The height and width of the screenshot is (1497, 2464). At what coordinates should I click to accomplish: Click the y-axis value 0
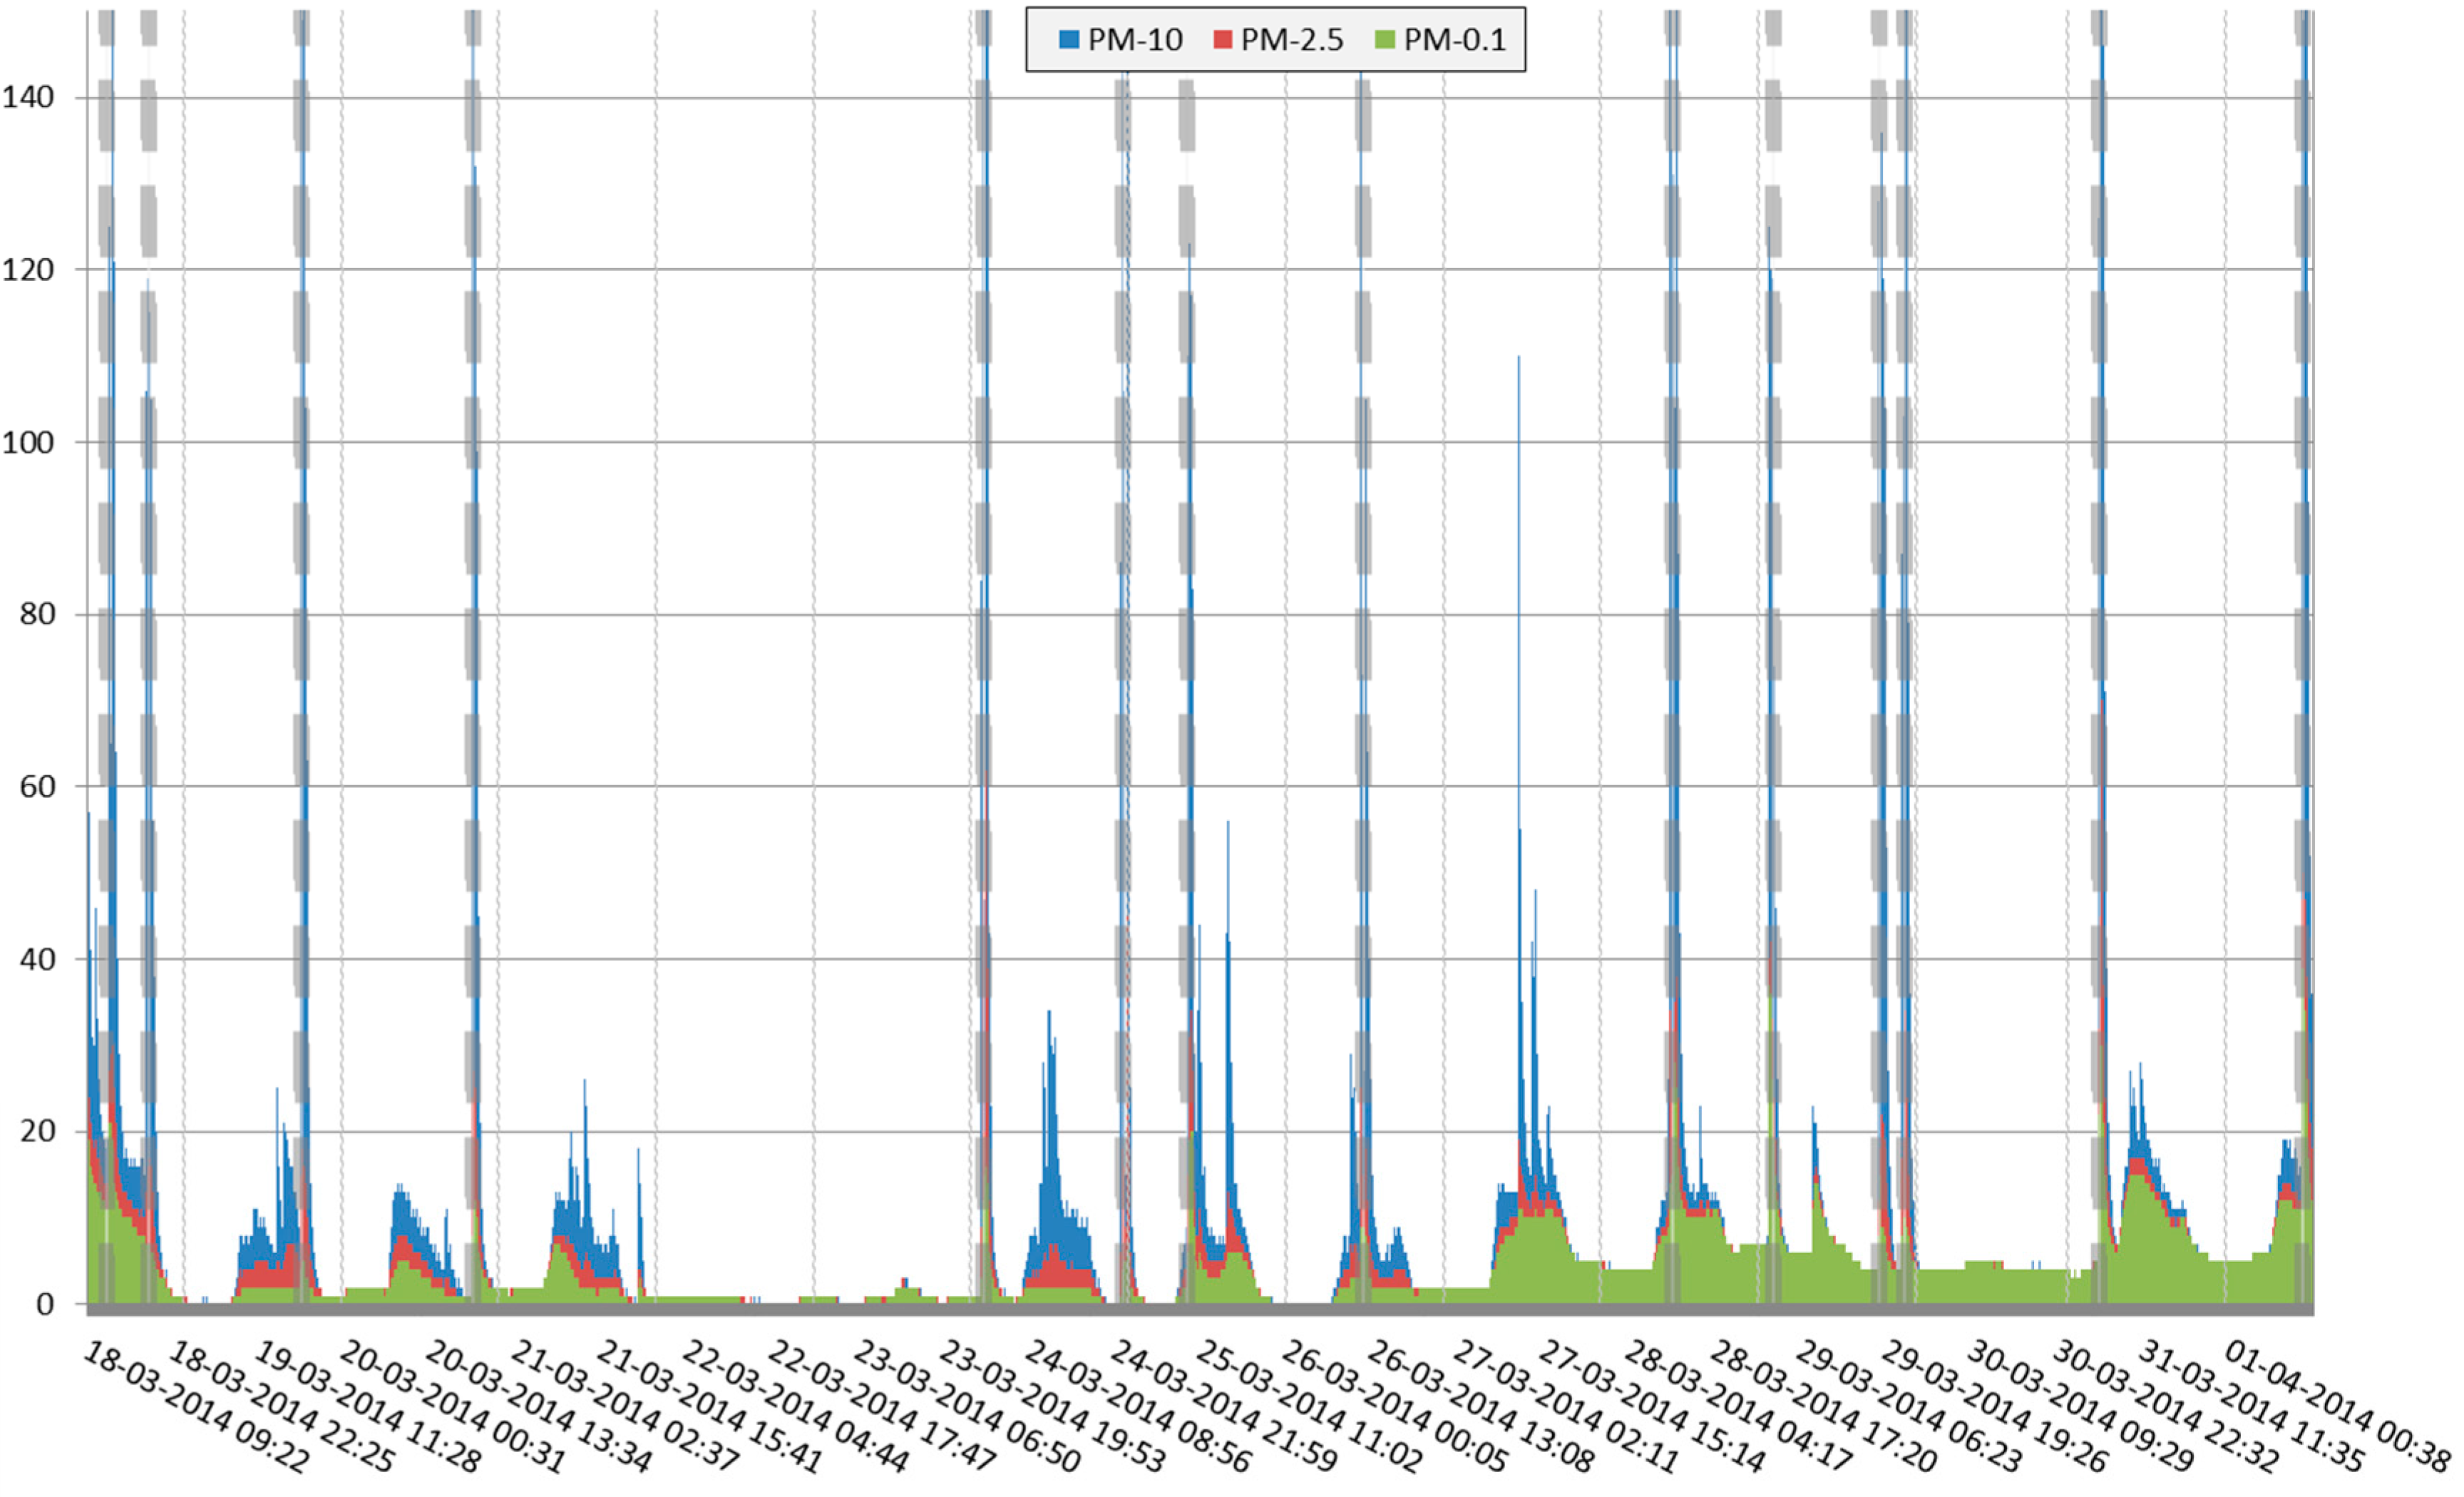tap(45, 1304)
